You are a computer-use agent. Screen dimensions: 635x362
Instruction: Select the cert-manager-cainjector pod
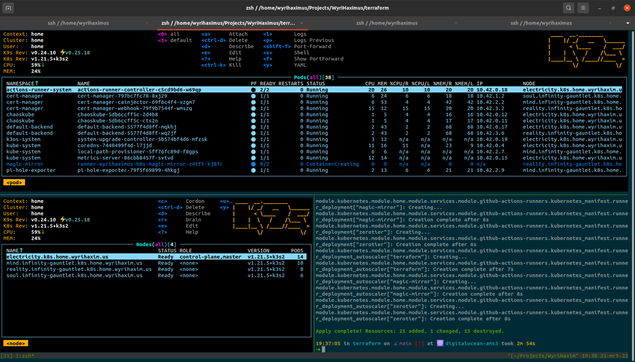click(136, 102)
